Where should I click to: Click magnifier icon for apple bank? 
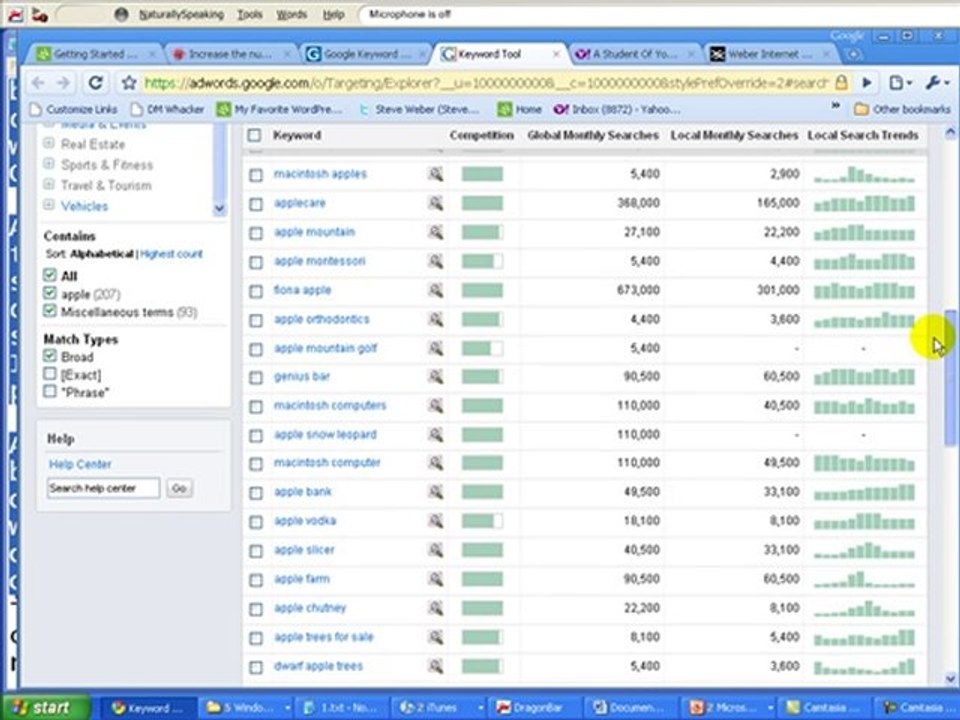pos(435,492)
